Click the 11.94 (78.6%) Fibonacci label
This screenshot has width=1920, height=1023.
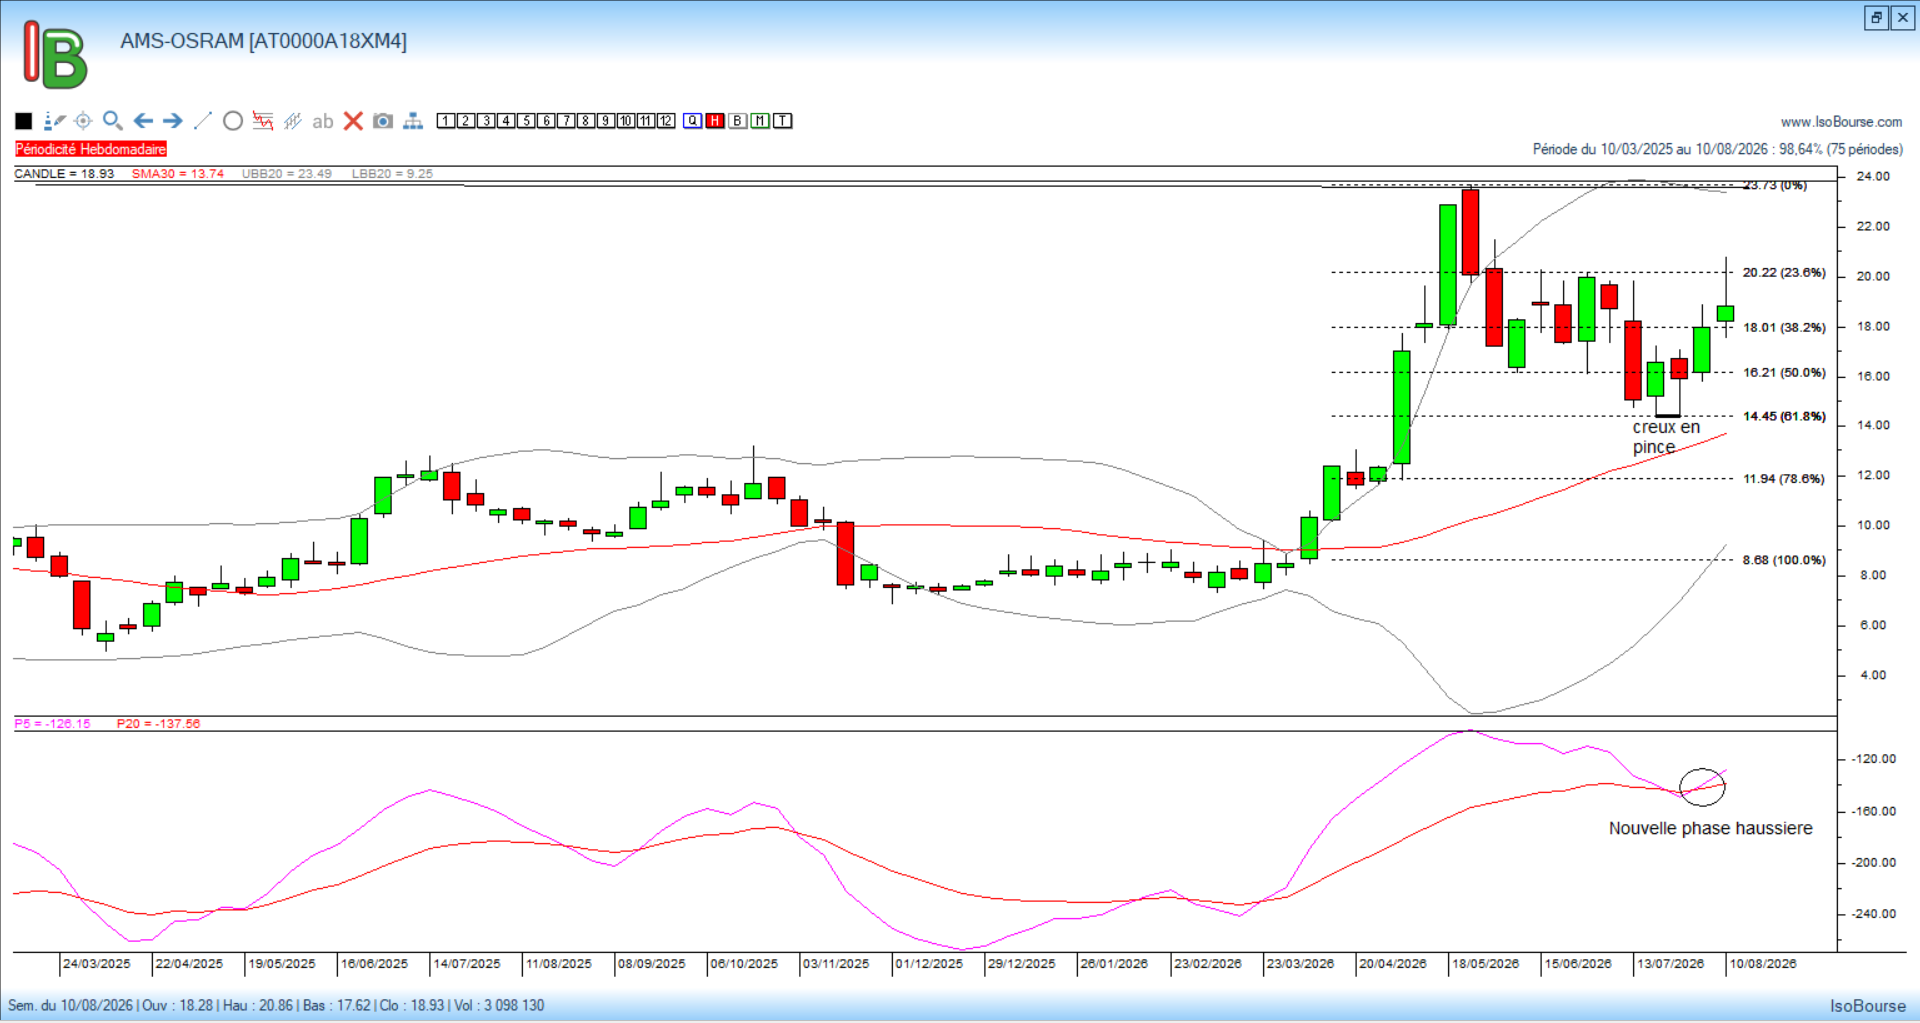[1784, 479]
